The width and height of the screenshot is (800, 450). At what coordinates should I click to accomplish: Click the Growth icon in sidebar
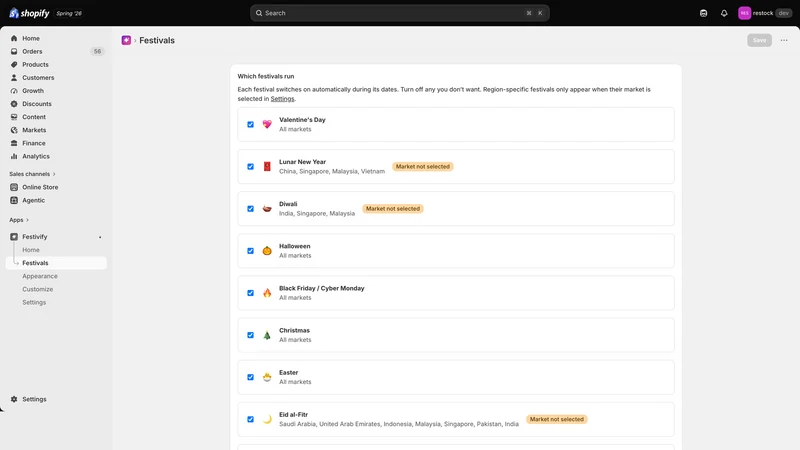(x=14, y=91)
